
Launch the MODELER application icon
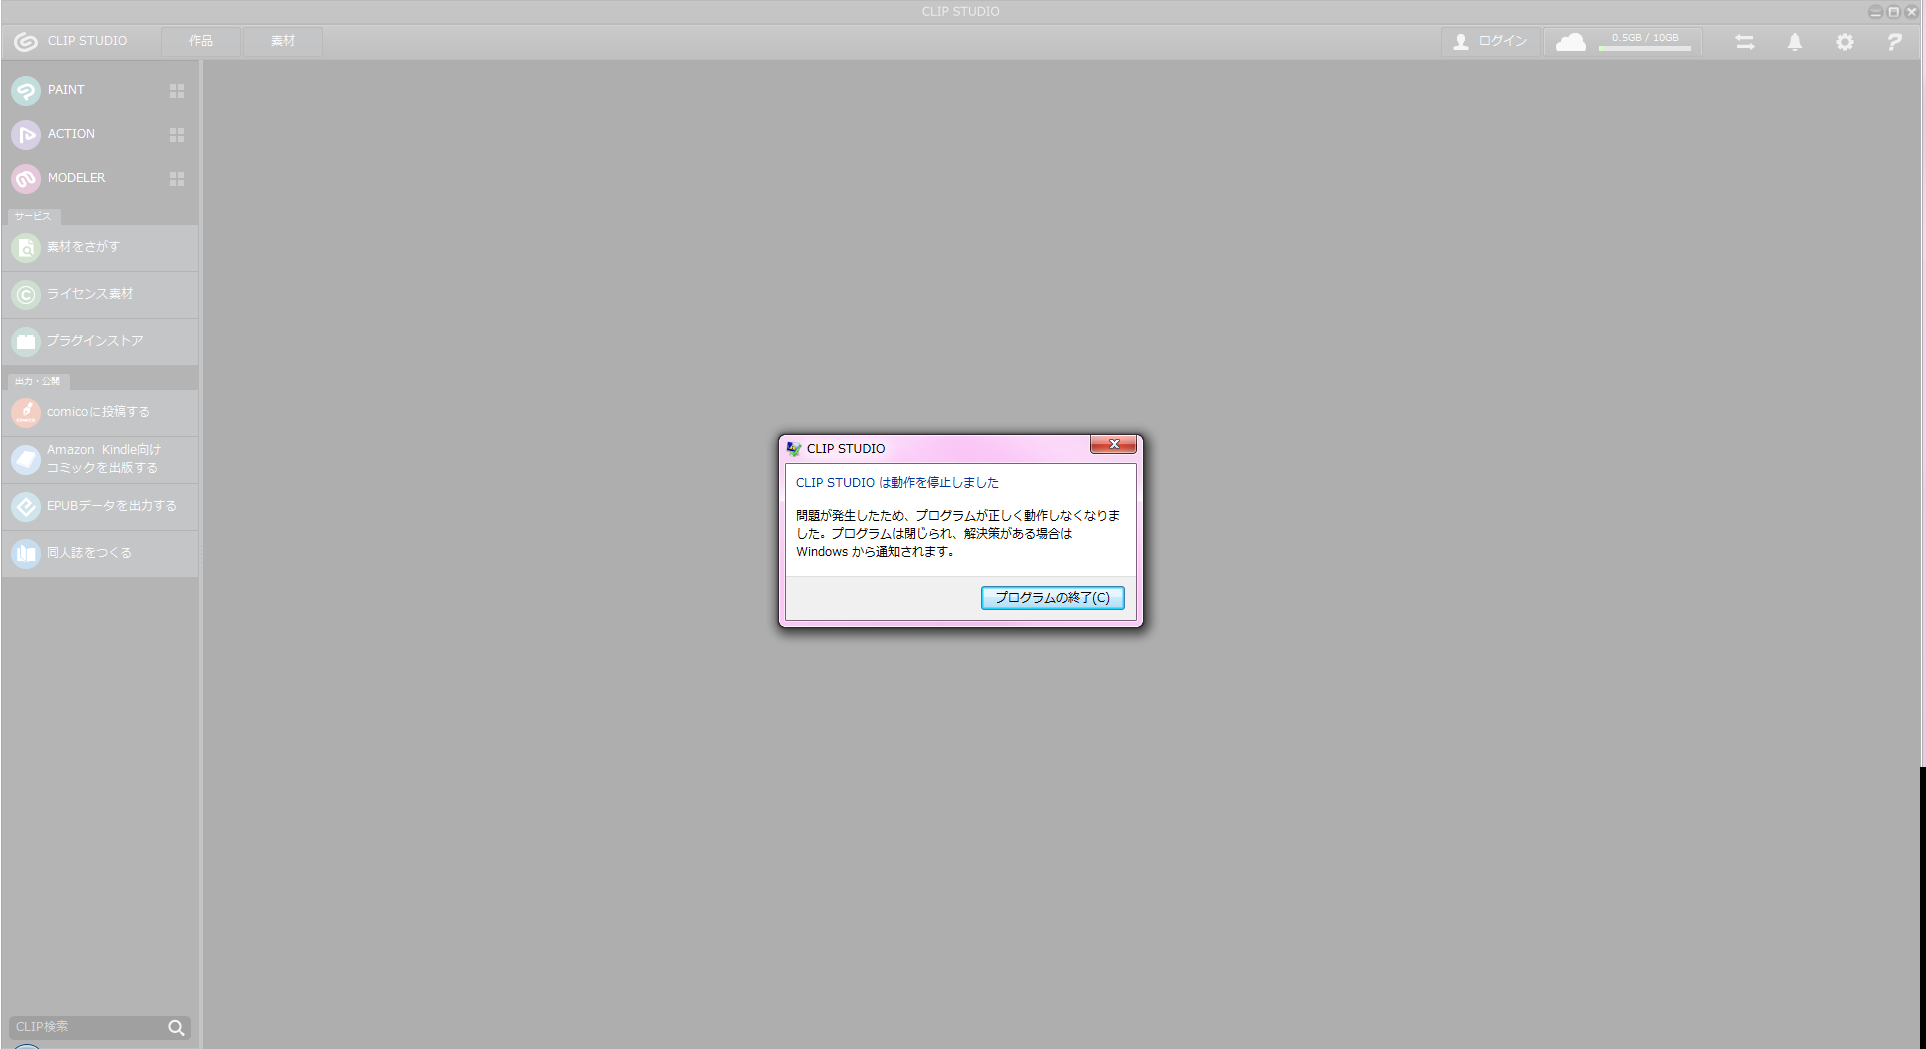(26, 178)
